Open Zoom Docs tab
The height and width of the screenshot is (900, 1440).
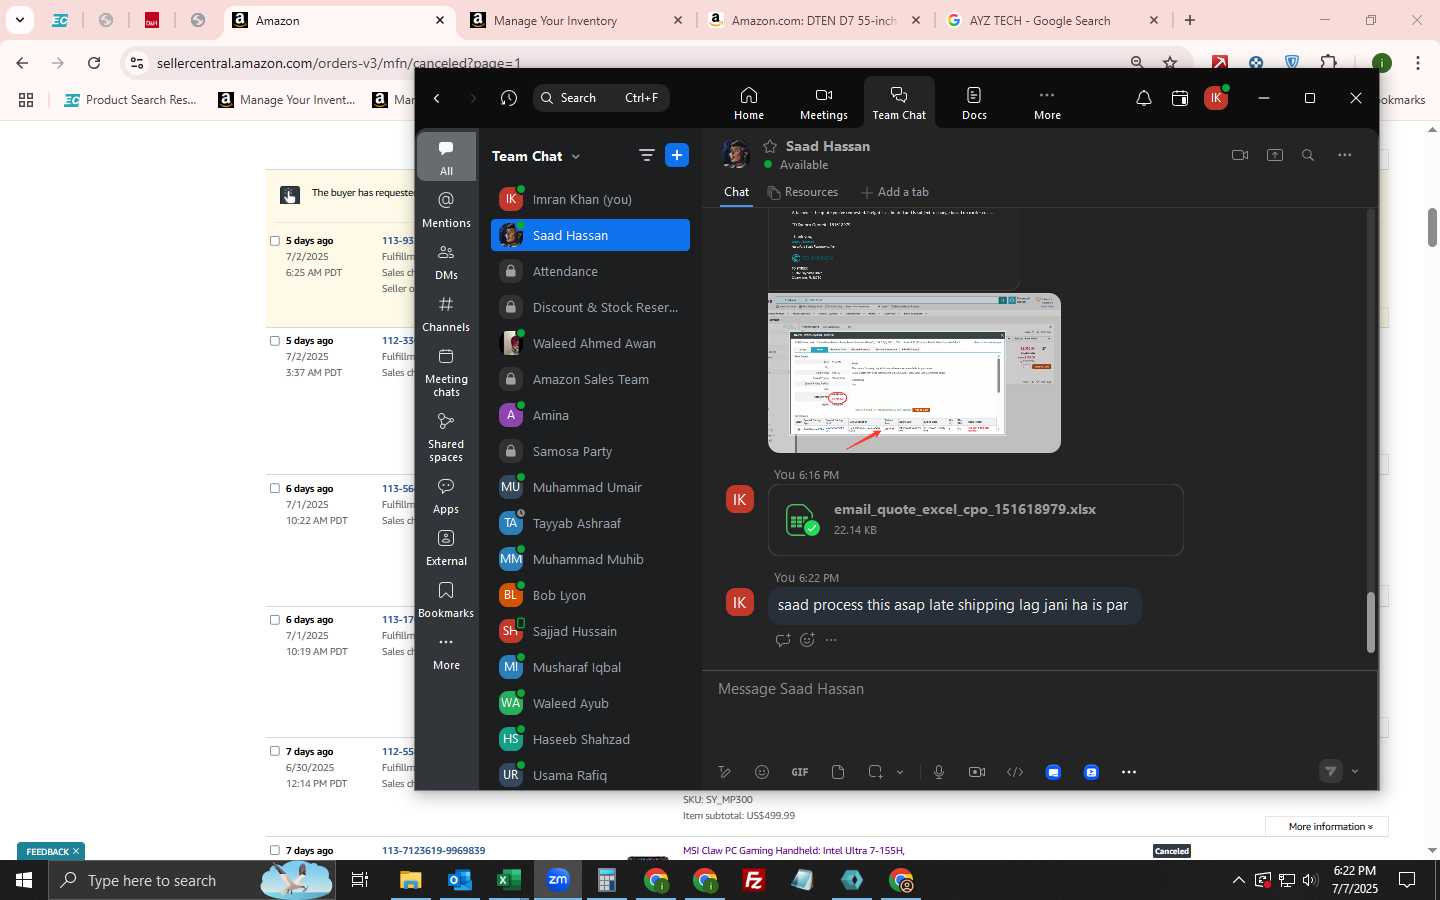click(974, 103)
